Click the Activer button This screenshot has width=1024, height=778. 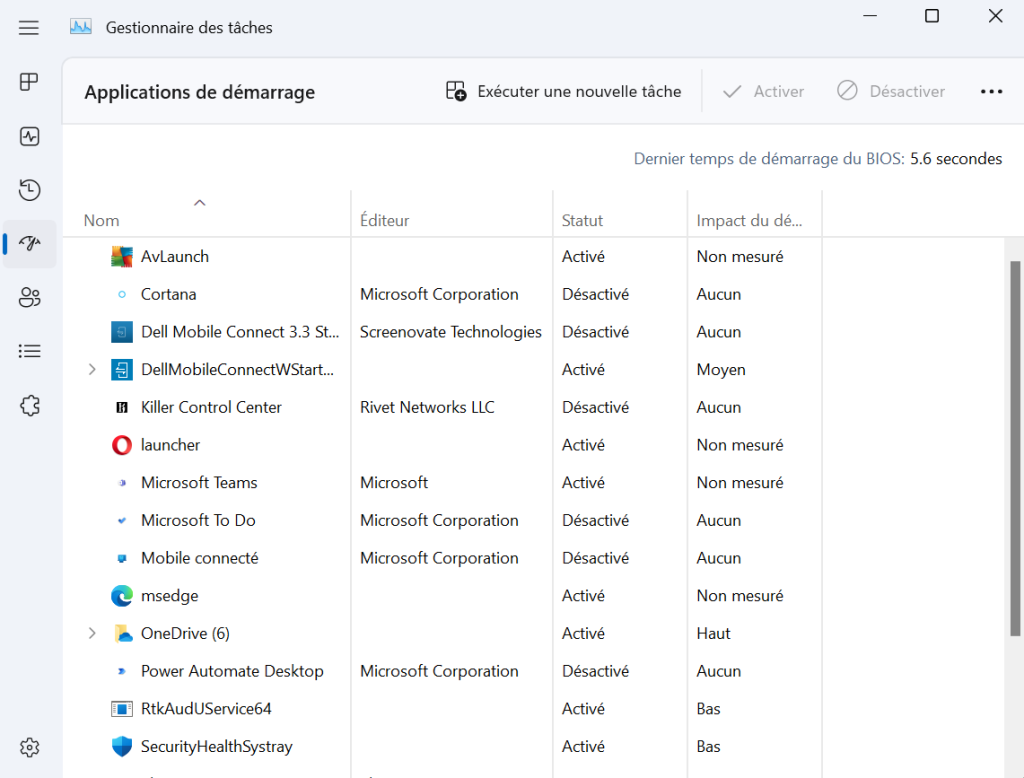point(763,91)
